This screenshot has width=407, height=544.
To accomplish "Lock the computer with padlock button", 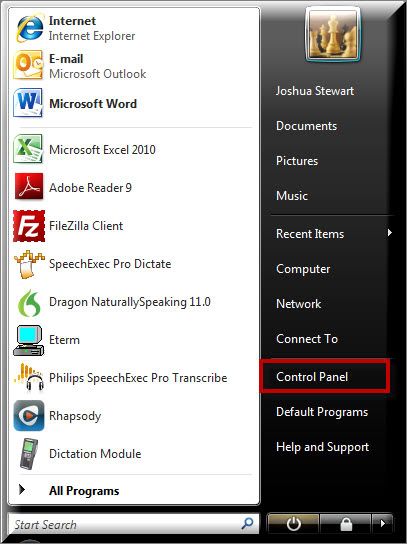I will 346,524.
